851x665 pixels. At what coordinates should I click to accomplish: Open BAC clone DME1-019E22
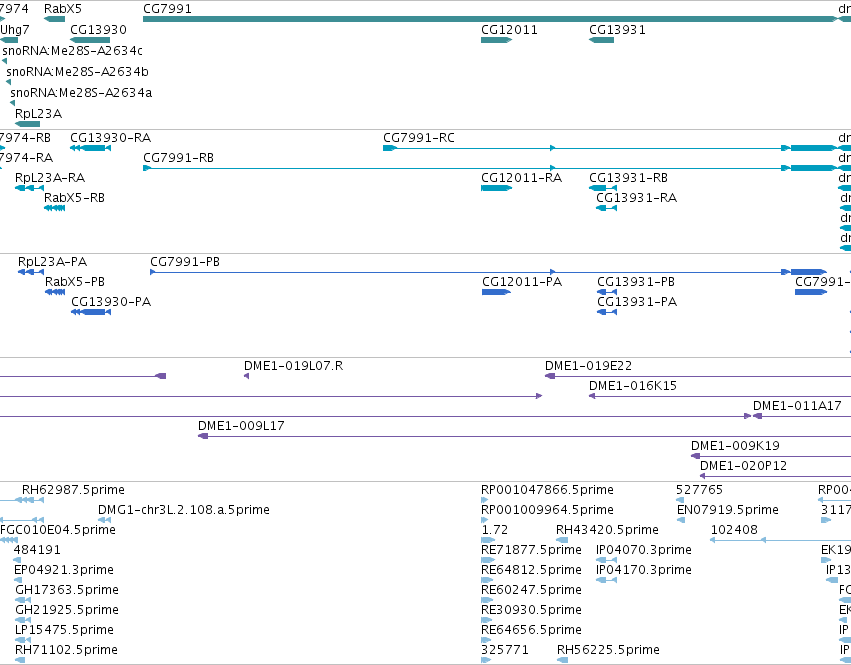tap(698, 376)
